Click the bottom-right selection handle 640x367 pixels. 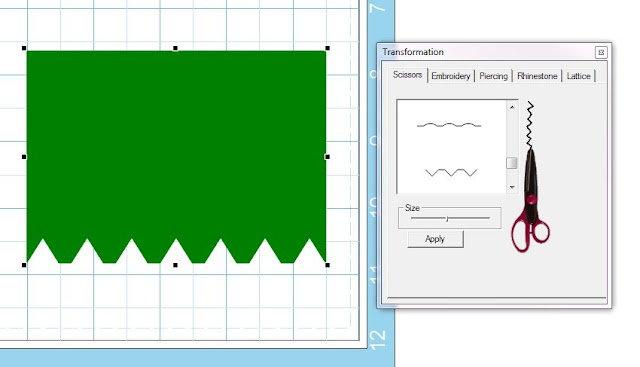click(x=327, y=265)
